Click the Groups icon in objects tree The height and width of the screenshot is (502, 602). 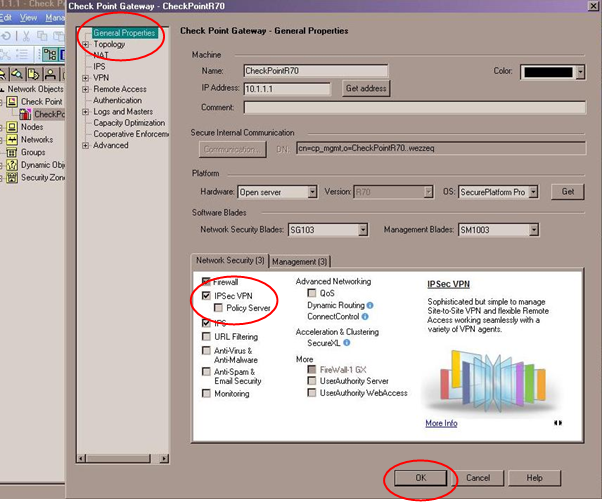(12, 152)
